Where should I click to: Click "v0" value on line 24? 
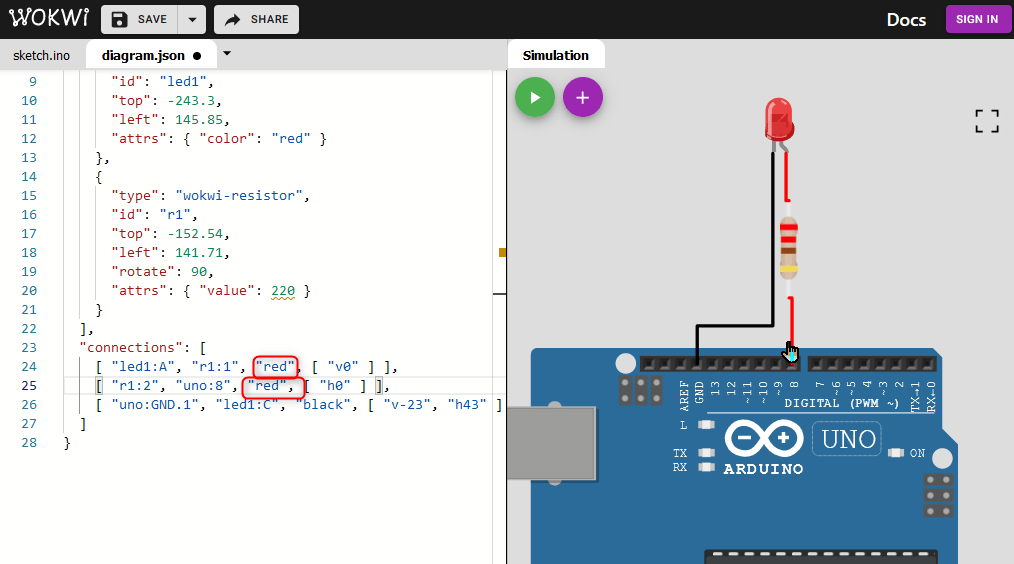[343, 367]
